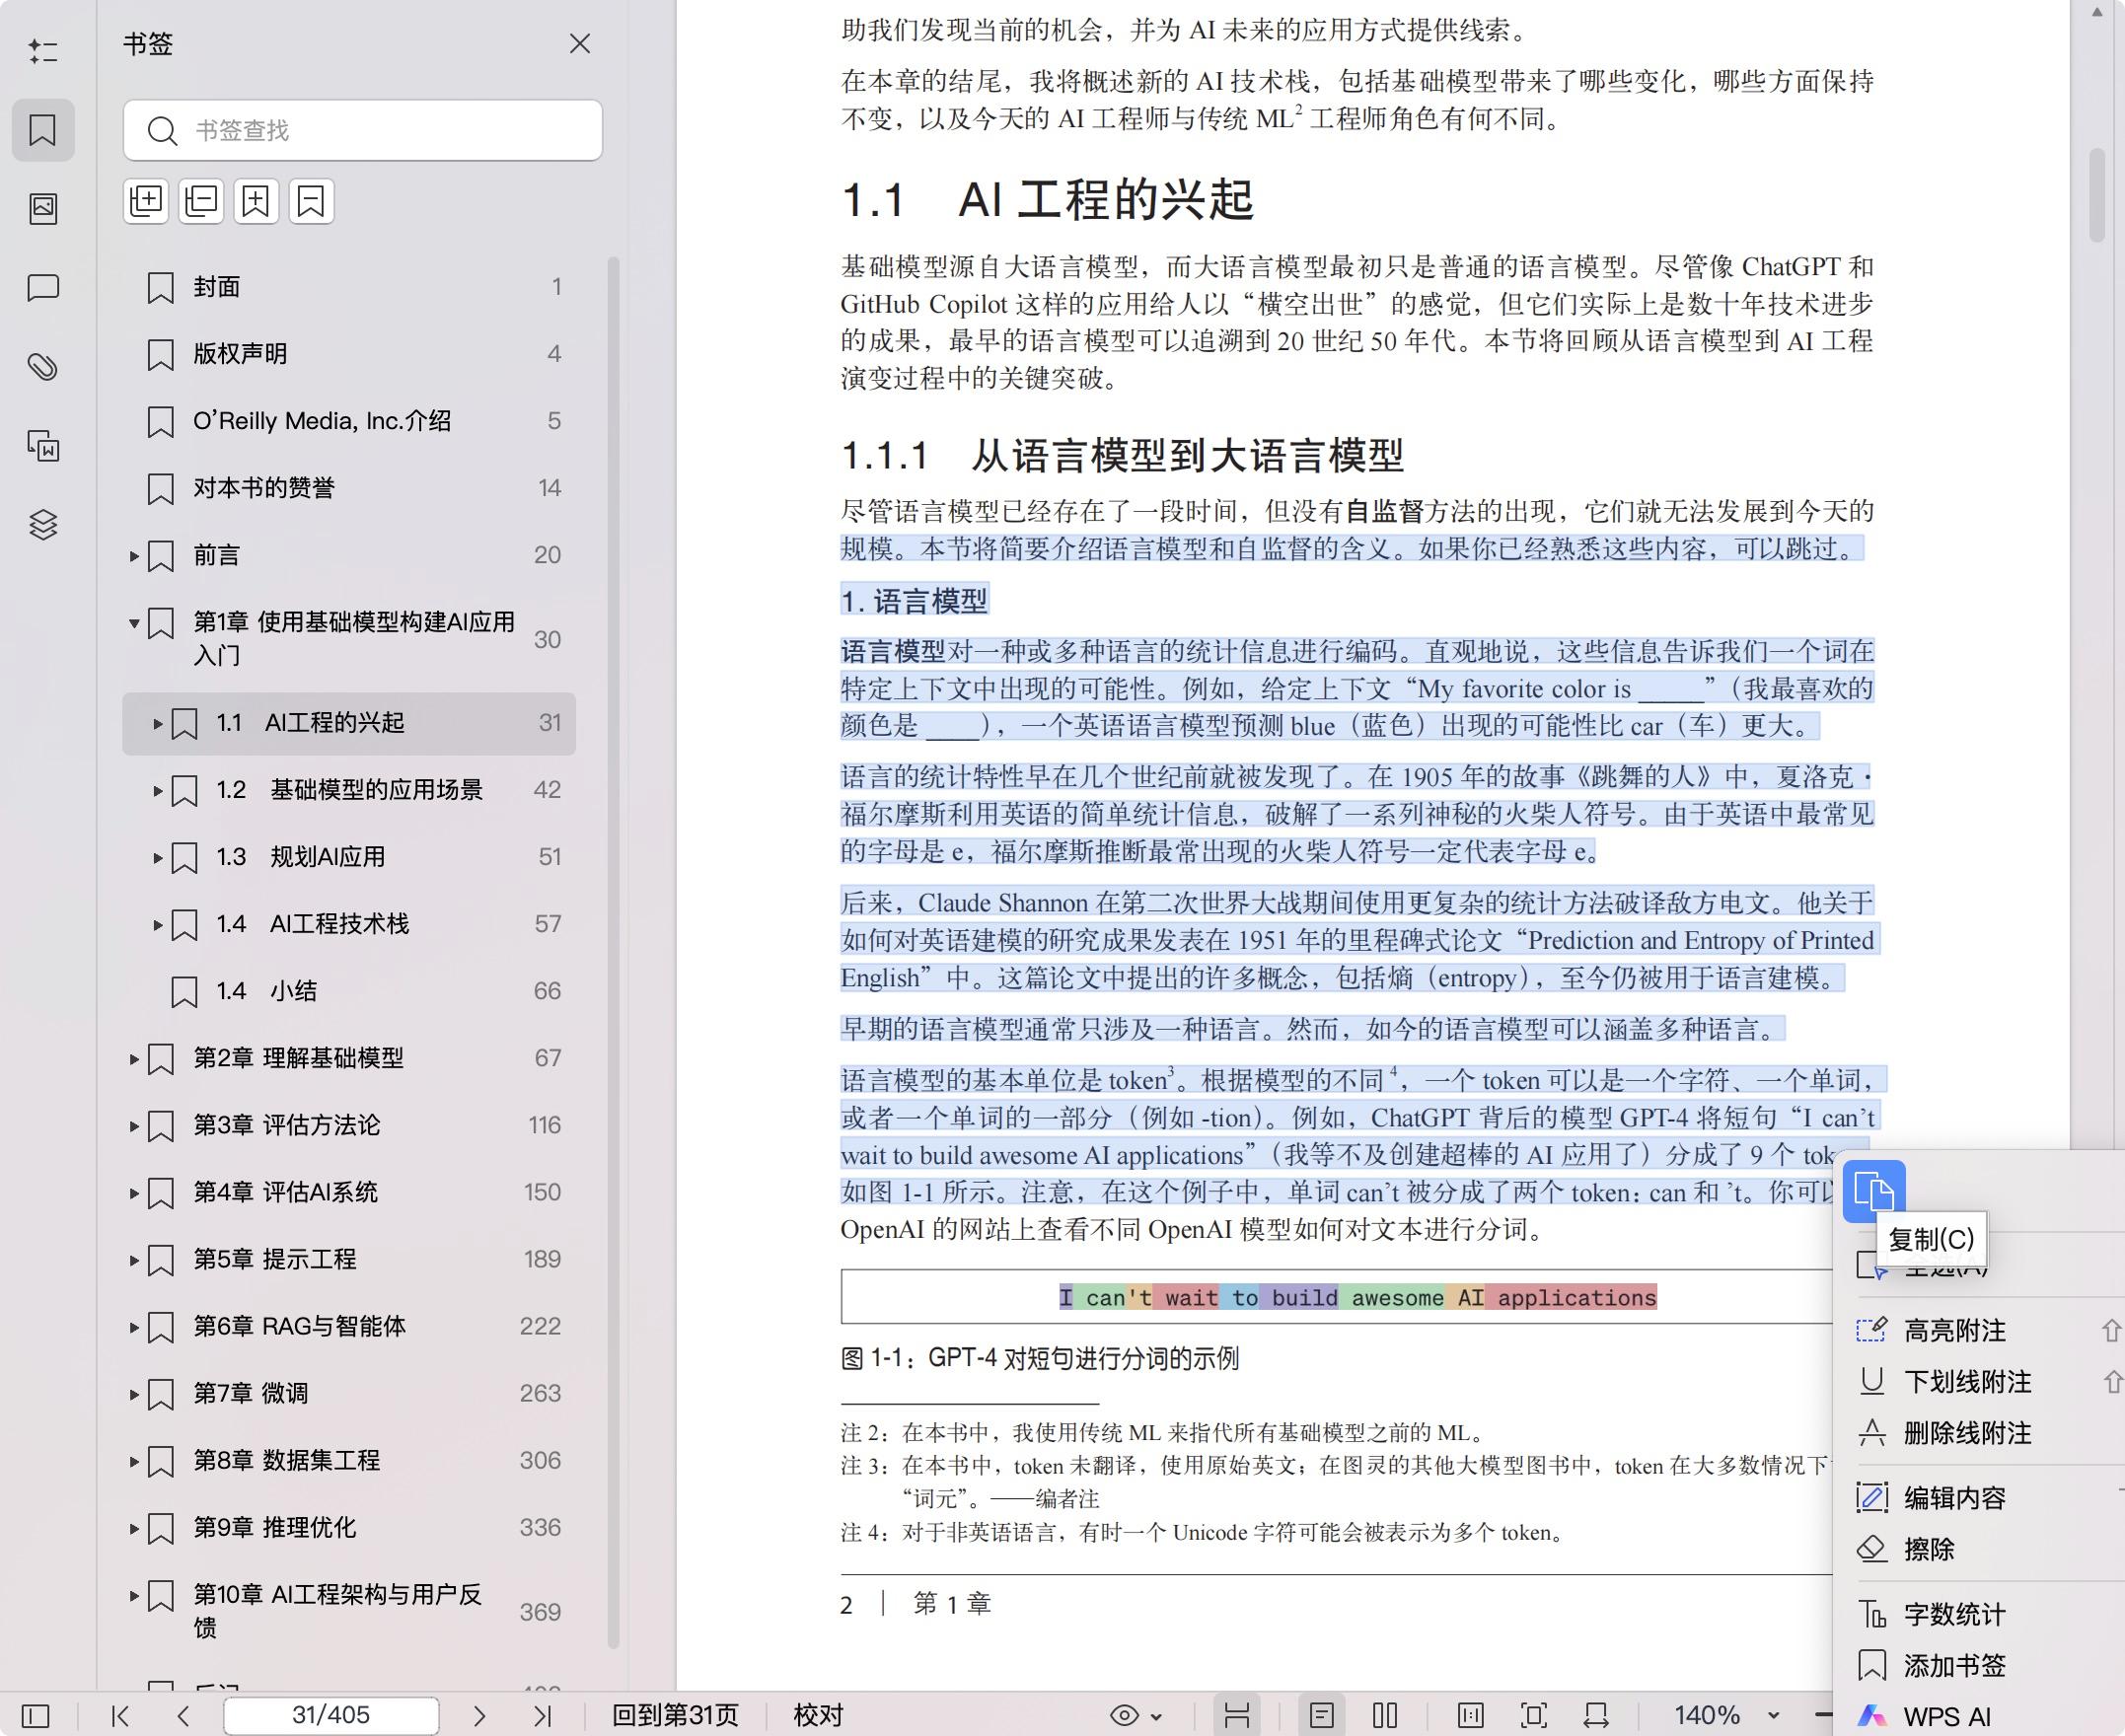
Task: Select single page view icon
Action: pyautogui.click(x=1321, y=1716)
